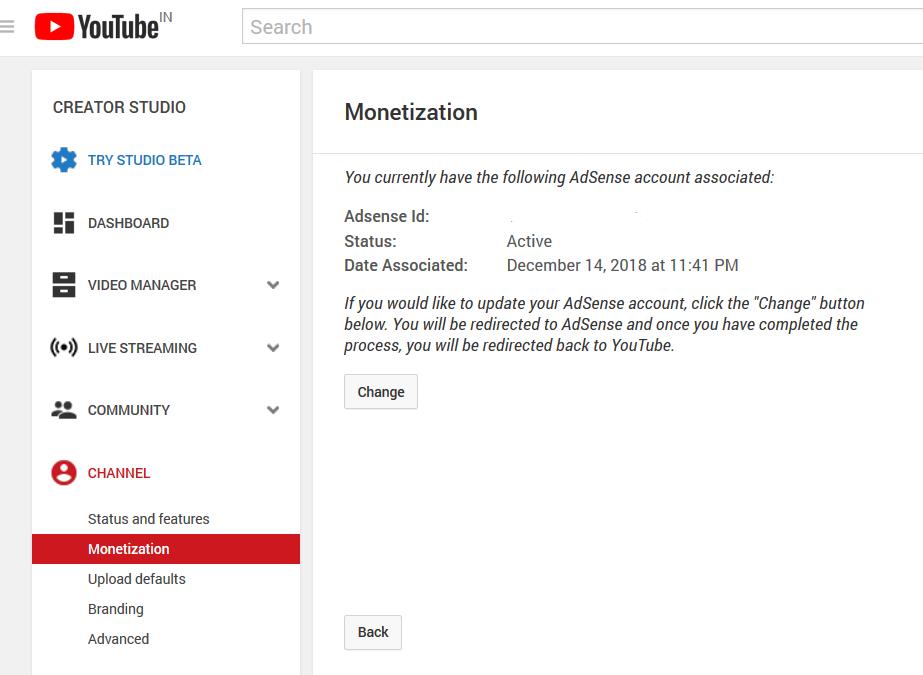This screenshot has height=675, width=923.
Task: Click the Video Manager drawer icon
Action: click(x=64, y=285)
